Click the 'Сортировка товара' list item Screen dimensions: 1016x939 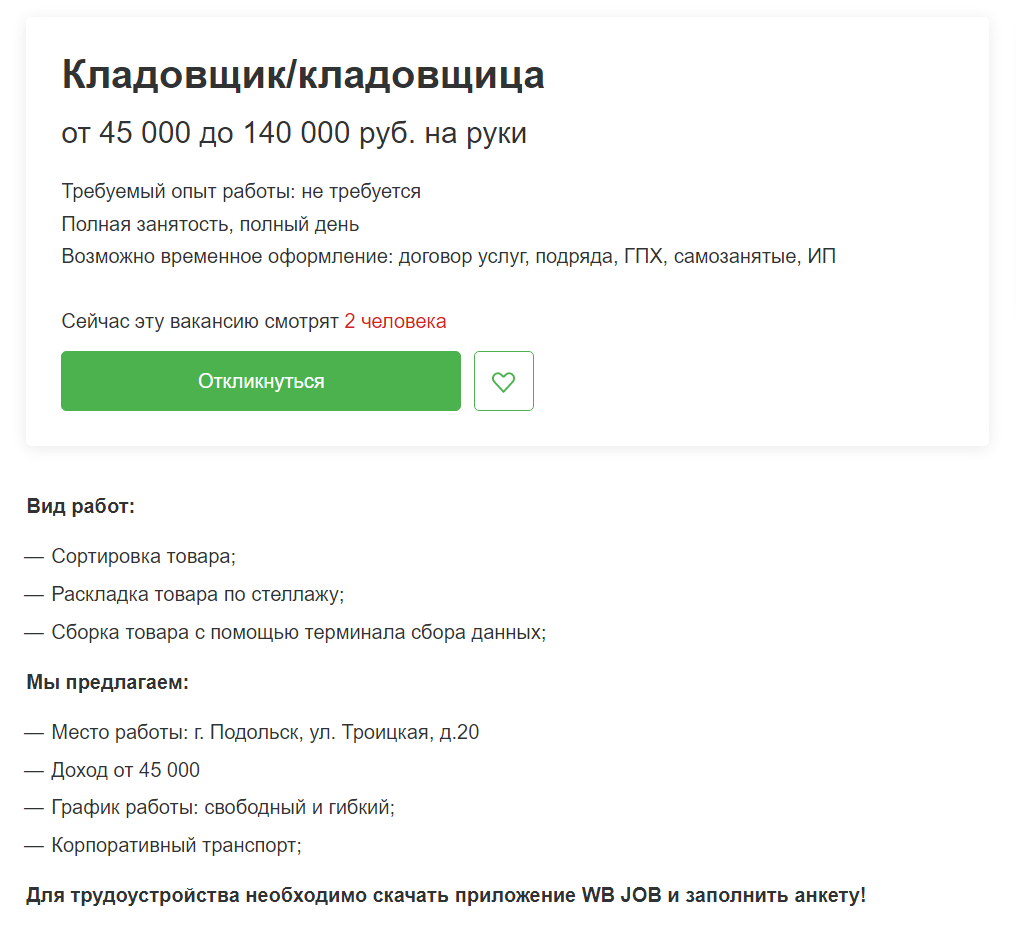click(x=143, y=556)
